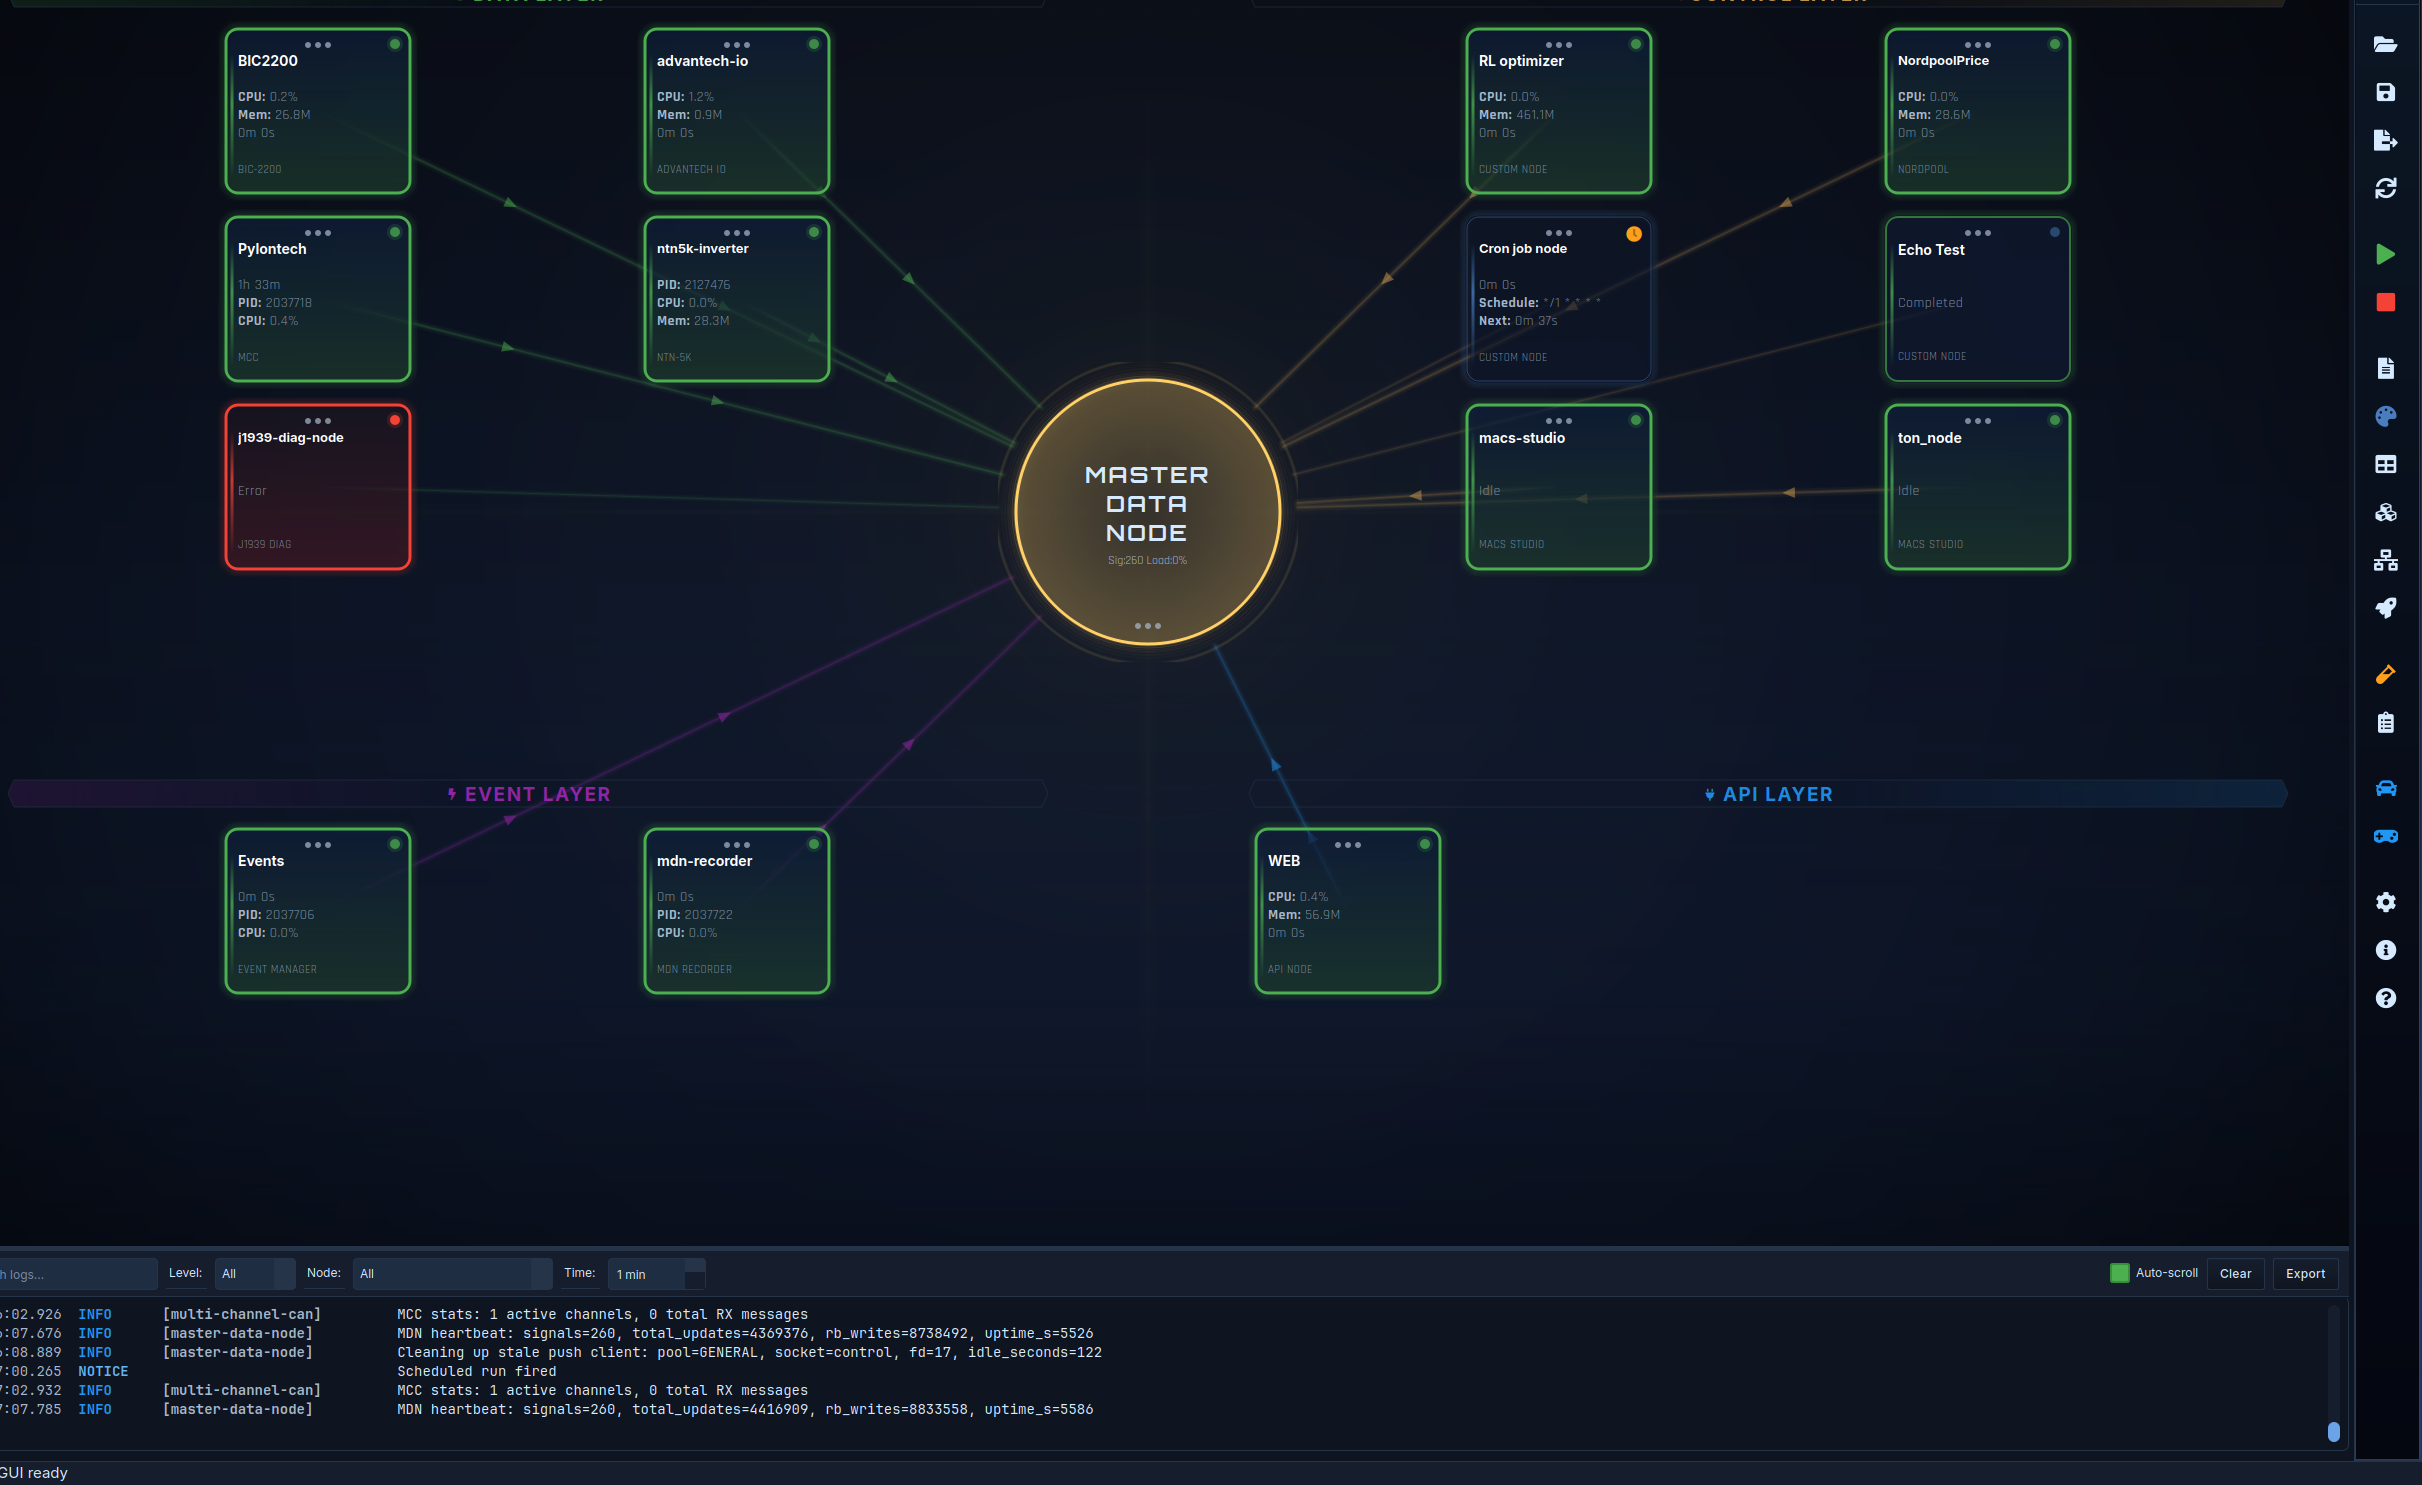Click the open folder icon in sidebar
The image size is (2422, 1485).
click(2385, 44)
